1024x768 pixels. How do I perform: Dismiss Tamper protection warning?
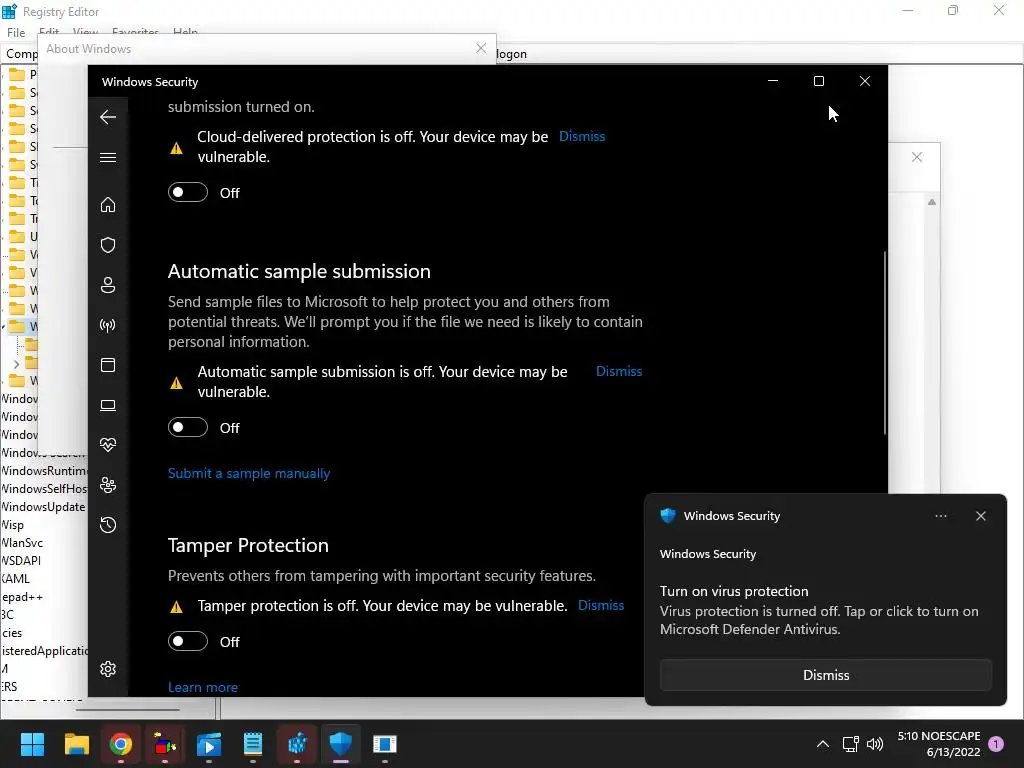click(x=601, y=605)
